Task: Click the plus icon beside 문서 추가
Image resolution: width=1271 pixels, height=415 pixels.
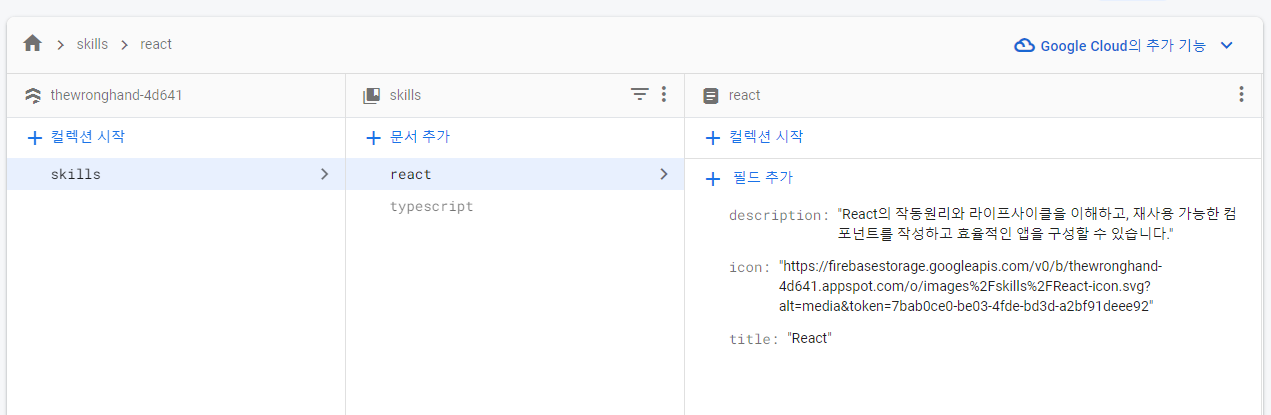Action: [x=373, y=137]
